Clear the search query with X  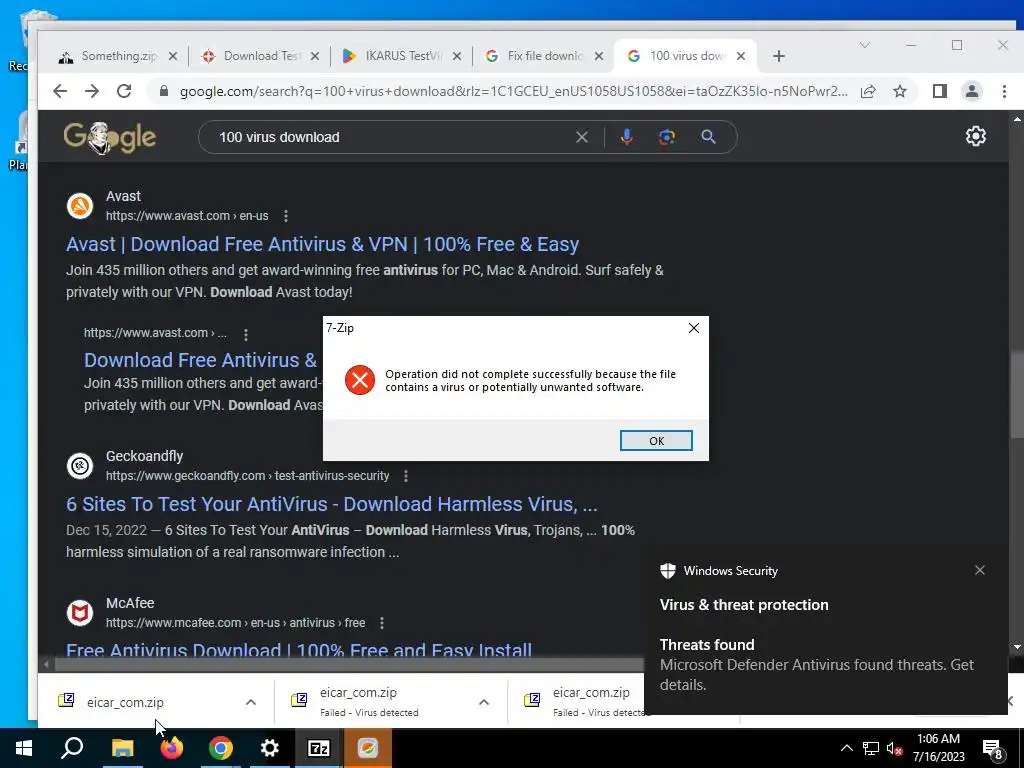pos(581,137)
